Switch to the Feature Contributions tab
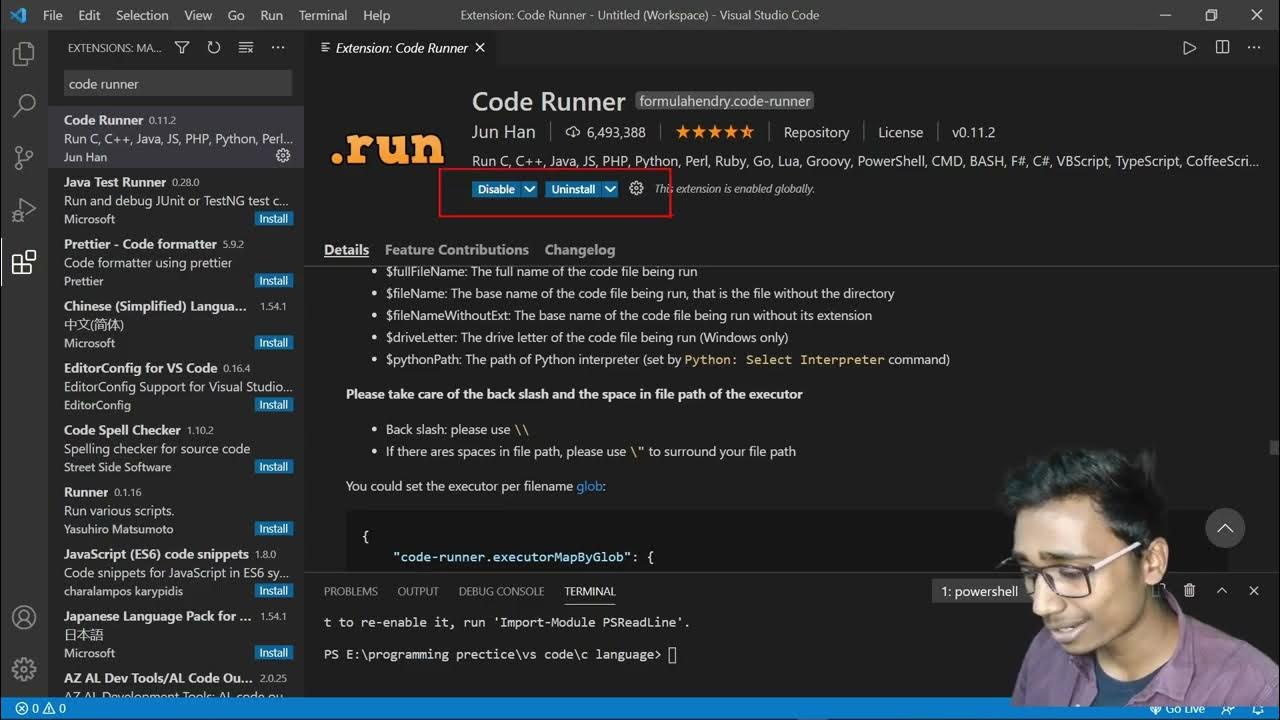 [457, 250]
